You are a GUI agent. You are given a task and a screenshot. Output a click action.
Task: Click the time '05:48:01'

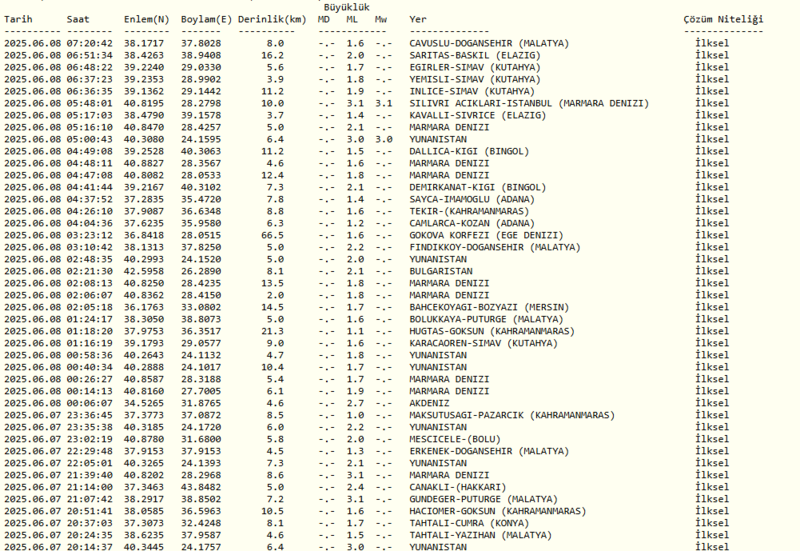coord(89,103)
